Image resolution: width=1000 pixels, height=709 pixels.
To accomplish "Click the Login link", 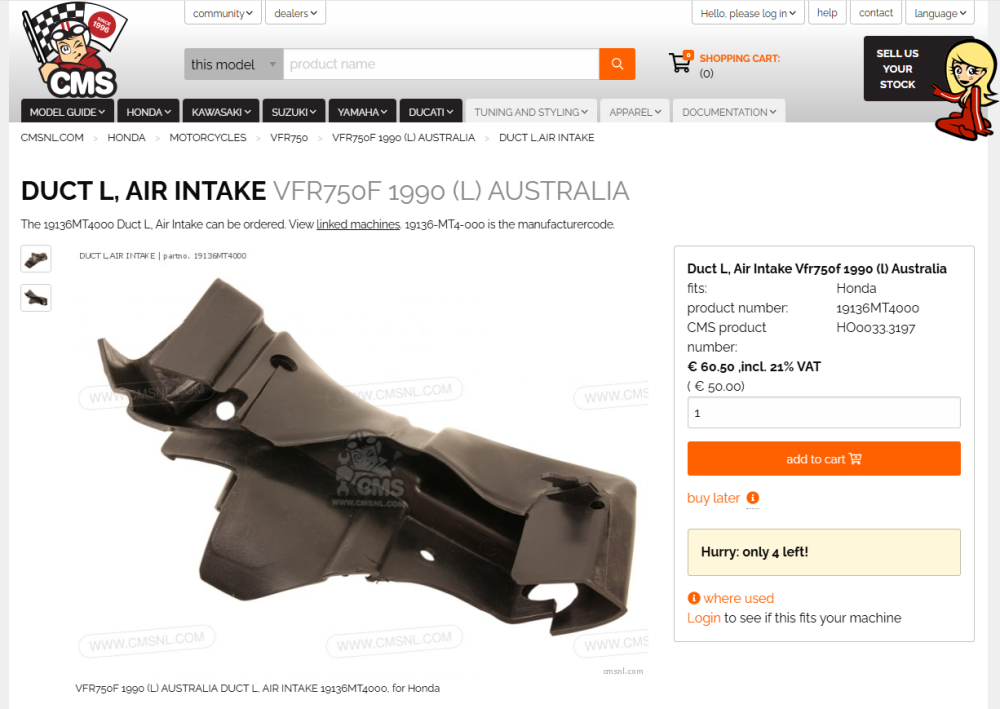I will pos(703,618).
